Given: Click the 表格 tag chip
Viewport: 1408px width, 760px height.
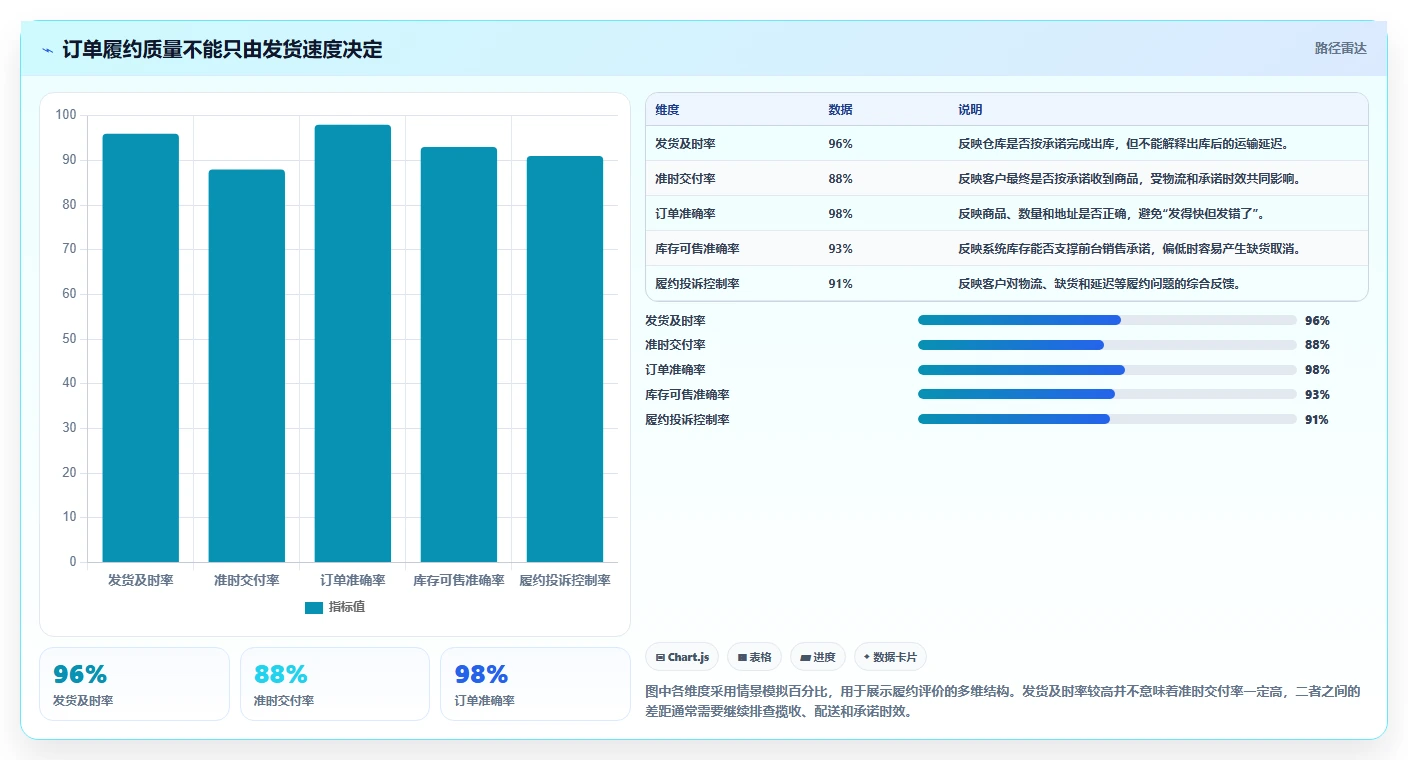Looking at the screenshot, I should coord(755,657).
